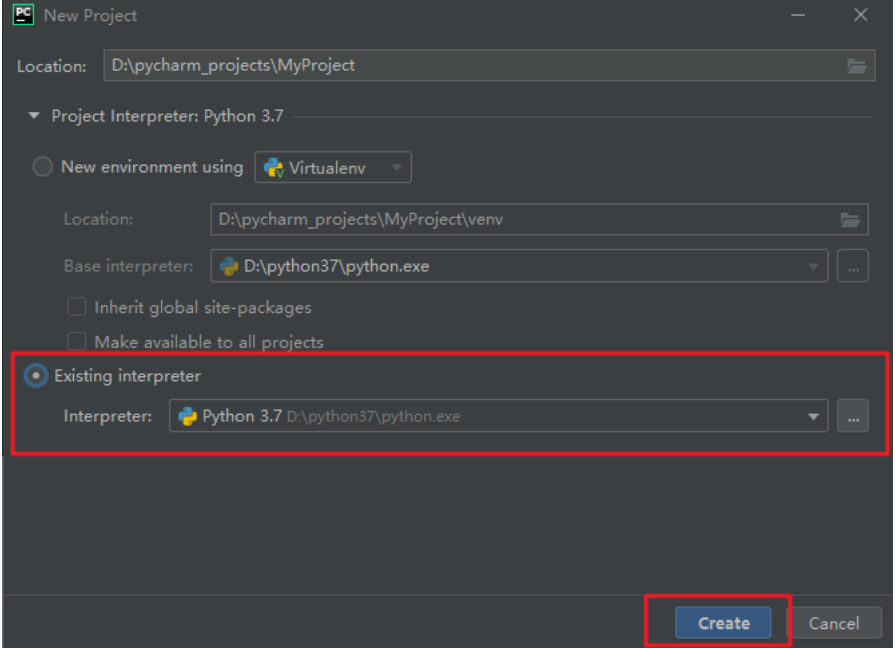Screen dimensions: 895x648
Task: Click 'Make available to all projects' label
Action: tap(209, 342)
